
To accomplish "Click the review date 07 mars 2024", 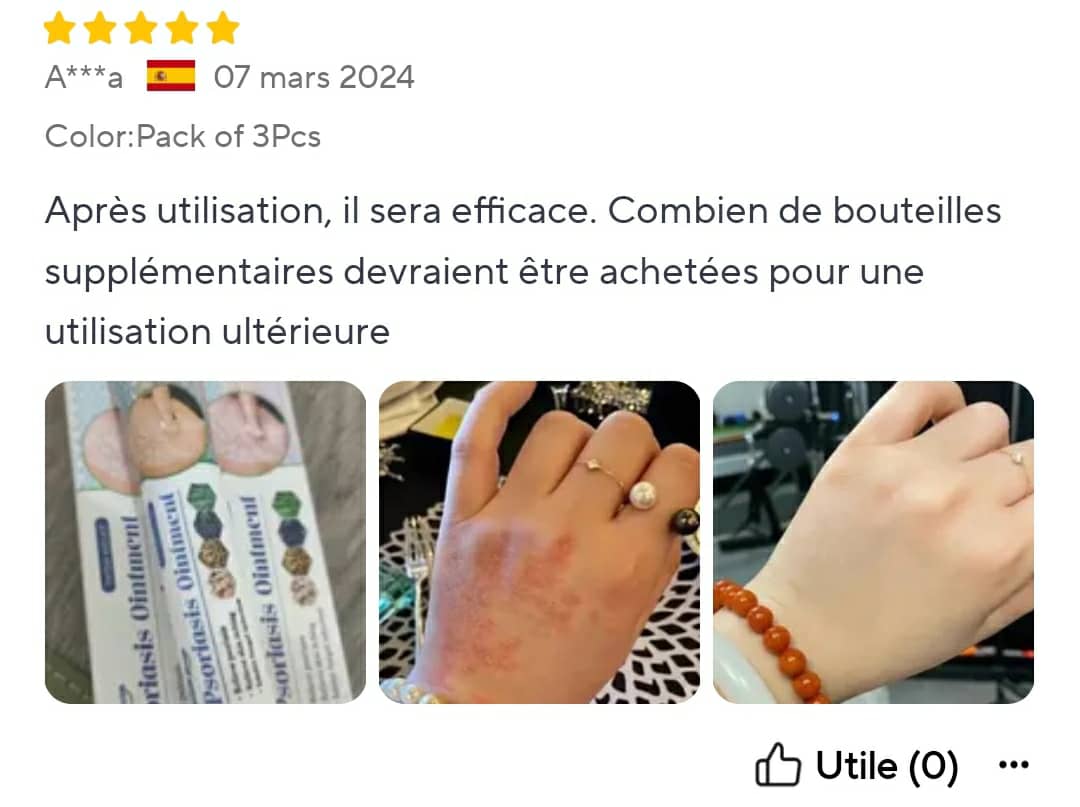I will coord(314,77).
